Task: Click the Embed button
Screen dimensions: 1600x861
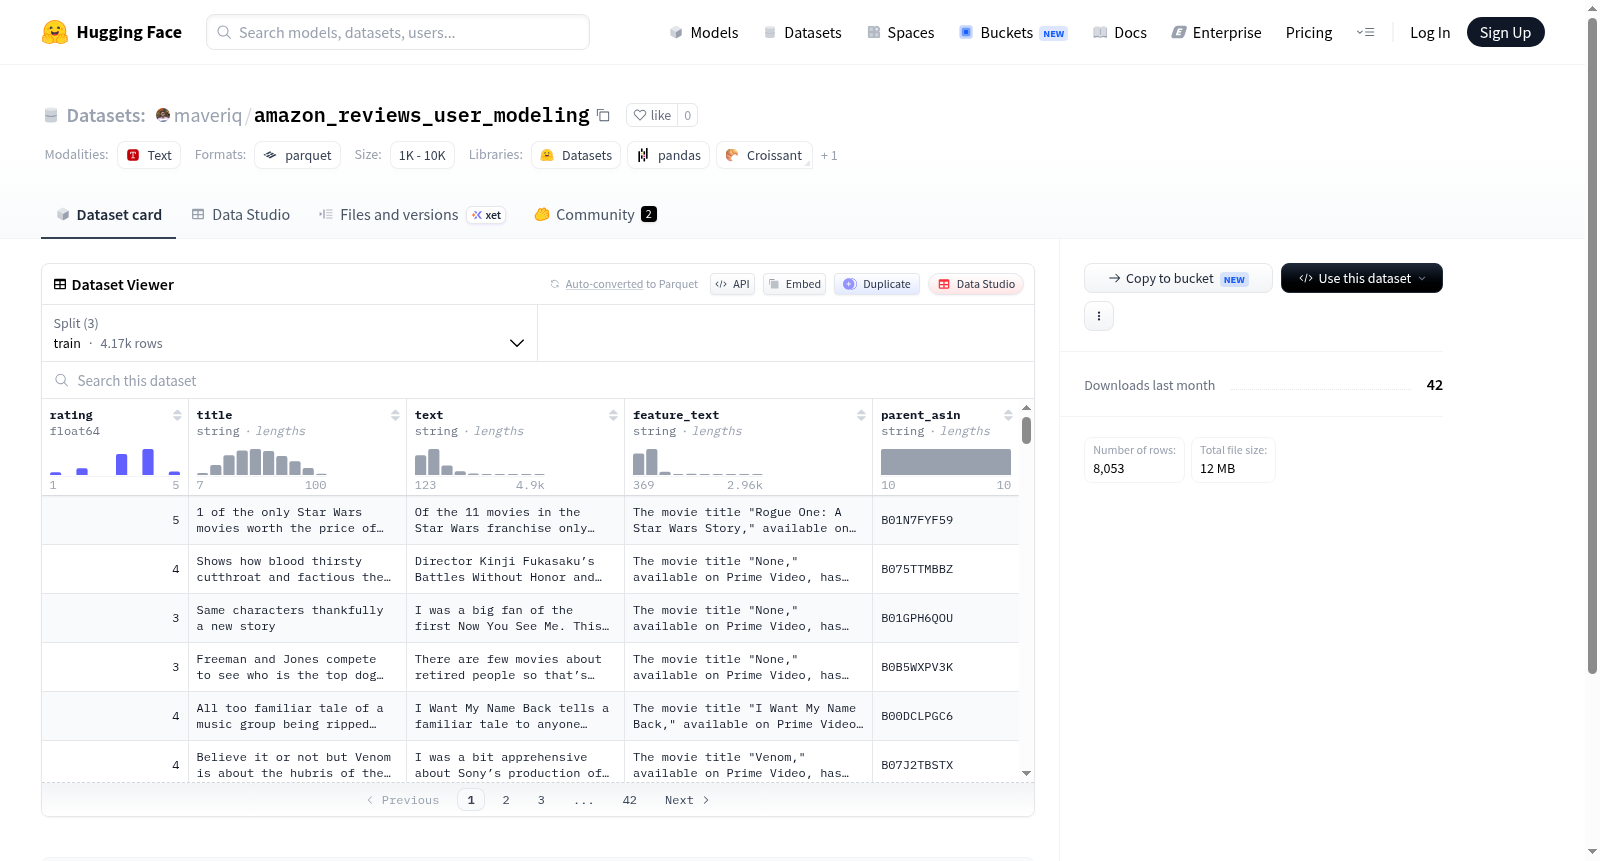Action: click(x=794, y=284)
